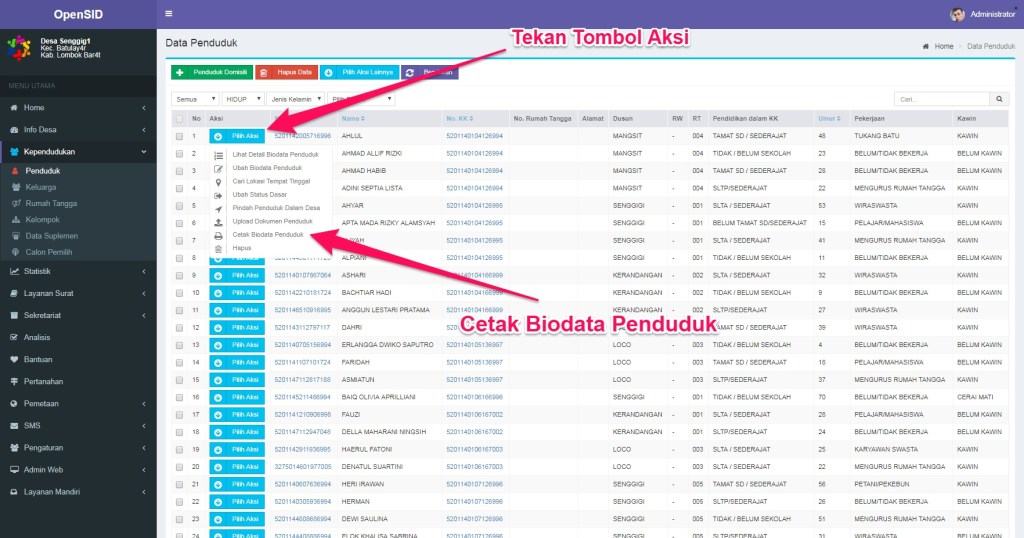Open No. KK link 5201140104126994 for AHLUL
Viewport: 1024px width, 538px height.
click(475, 136)
